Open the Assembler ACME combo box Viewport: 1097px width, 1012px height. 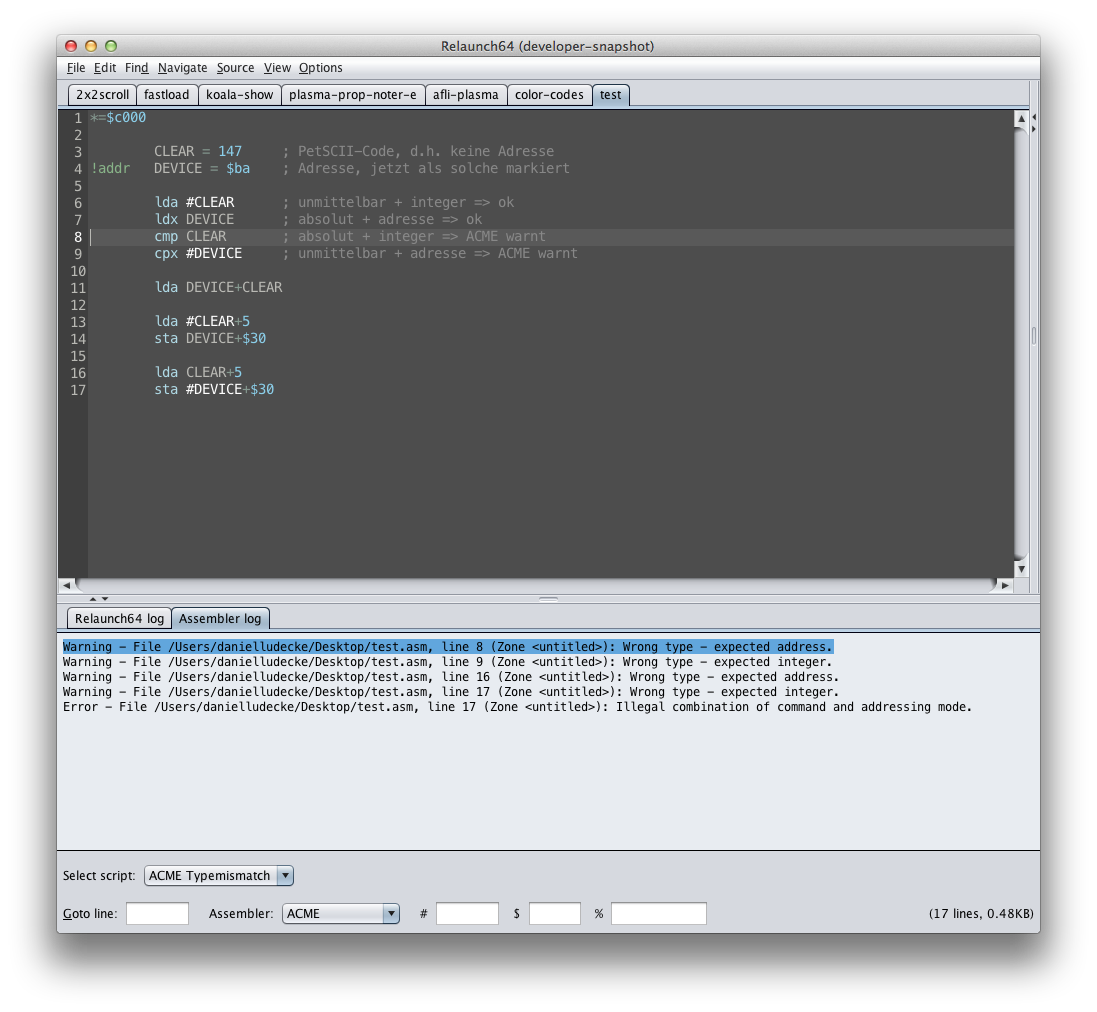pyautogui.click(x=340, y=914)
